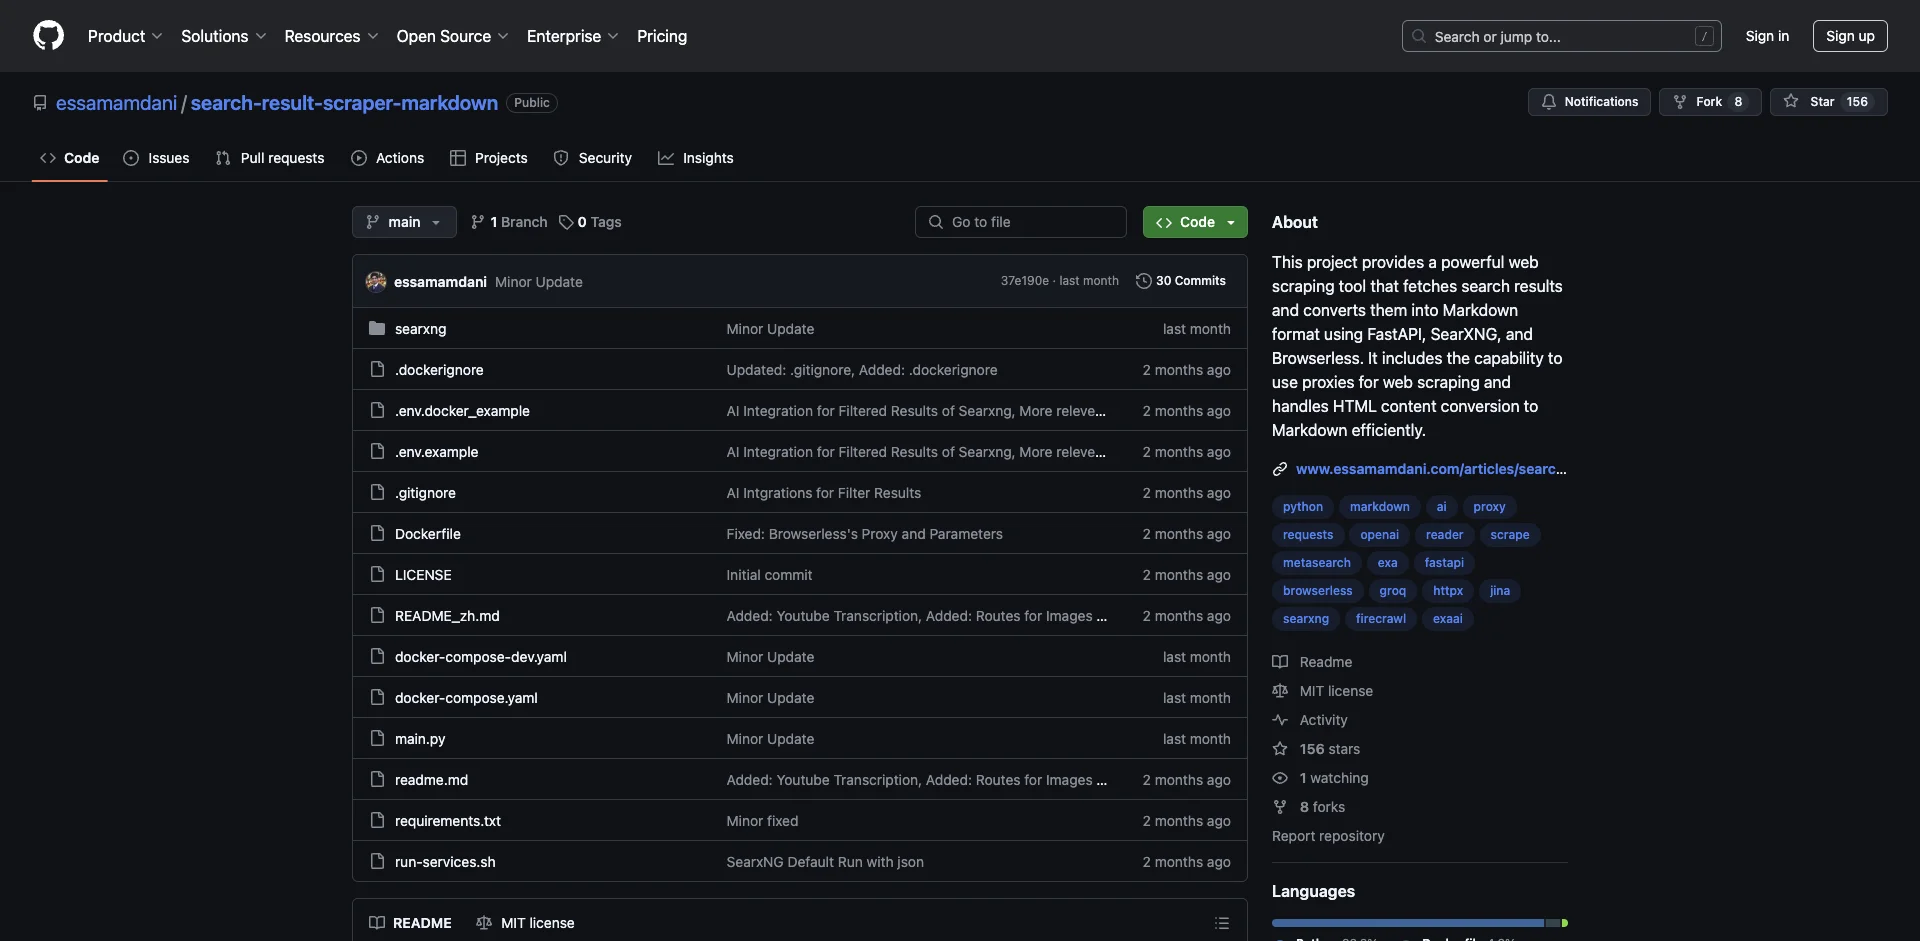Switch to the Issues tab

click(156, 158)
